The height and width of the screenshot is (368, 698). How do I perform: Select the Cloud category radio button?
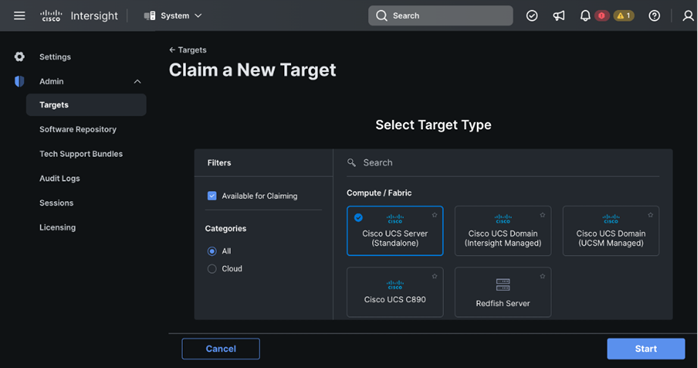point(212,269)
